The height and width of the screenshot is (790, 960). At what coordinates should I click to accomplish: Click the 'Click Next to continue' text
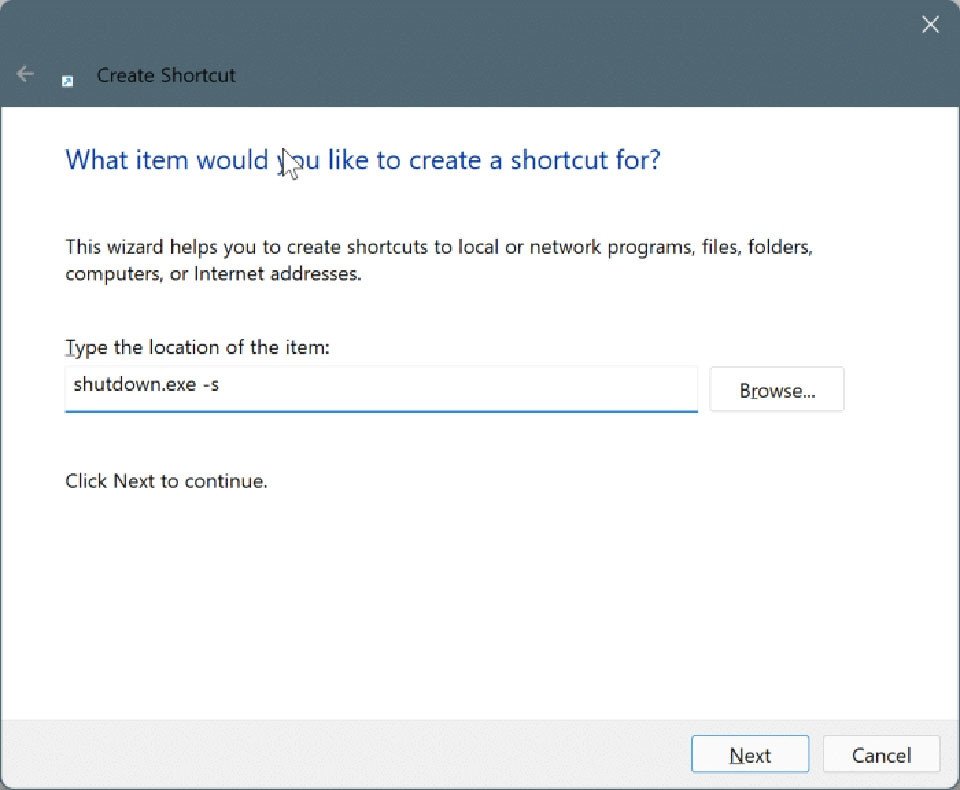(x=166, y=481)
